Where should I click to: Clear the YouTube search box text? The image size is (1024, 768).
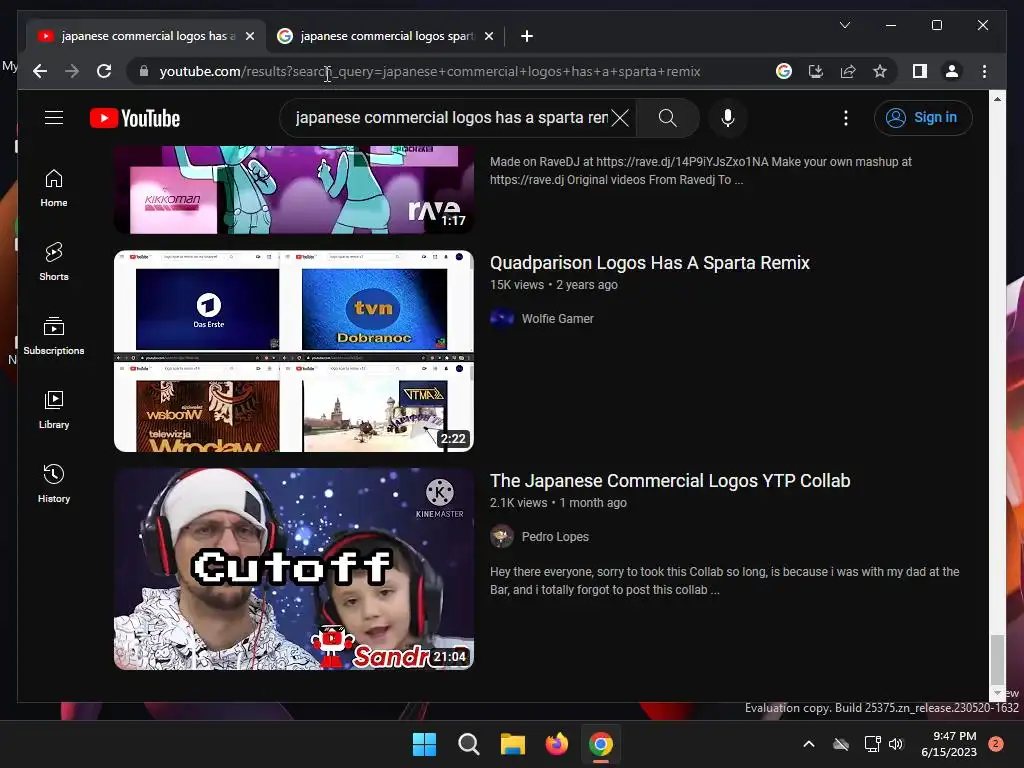coord(620,118)
